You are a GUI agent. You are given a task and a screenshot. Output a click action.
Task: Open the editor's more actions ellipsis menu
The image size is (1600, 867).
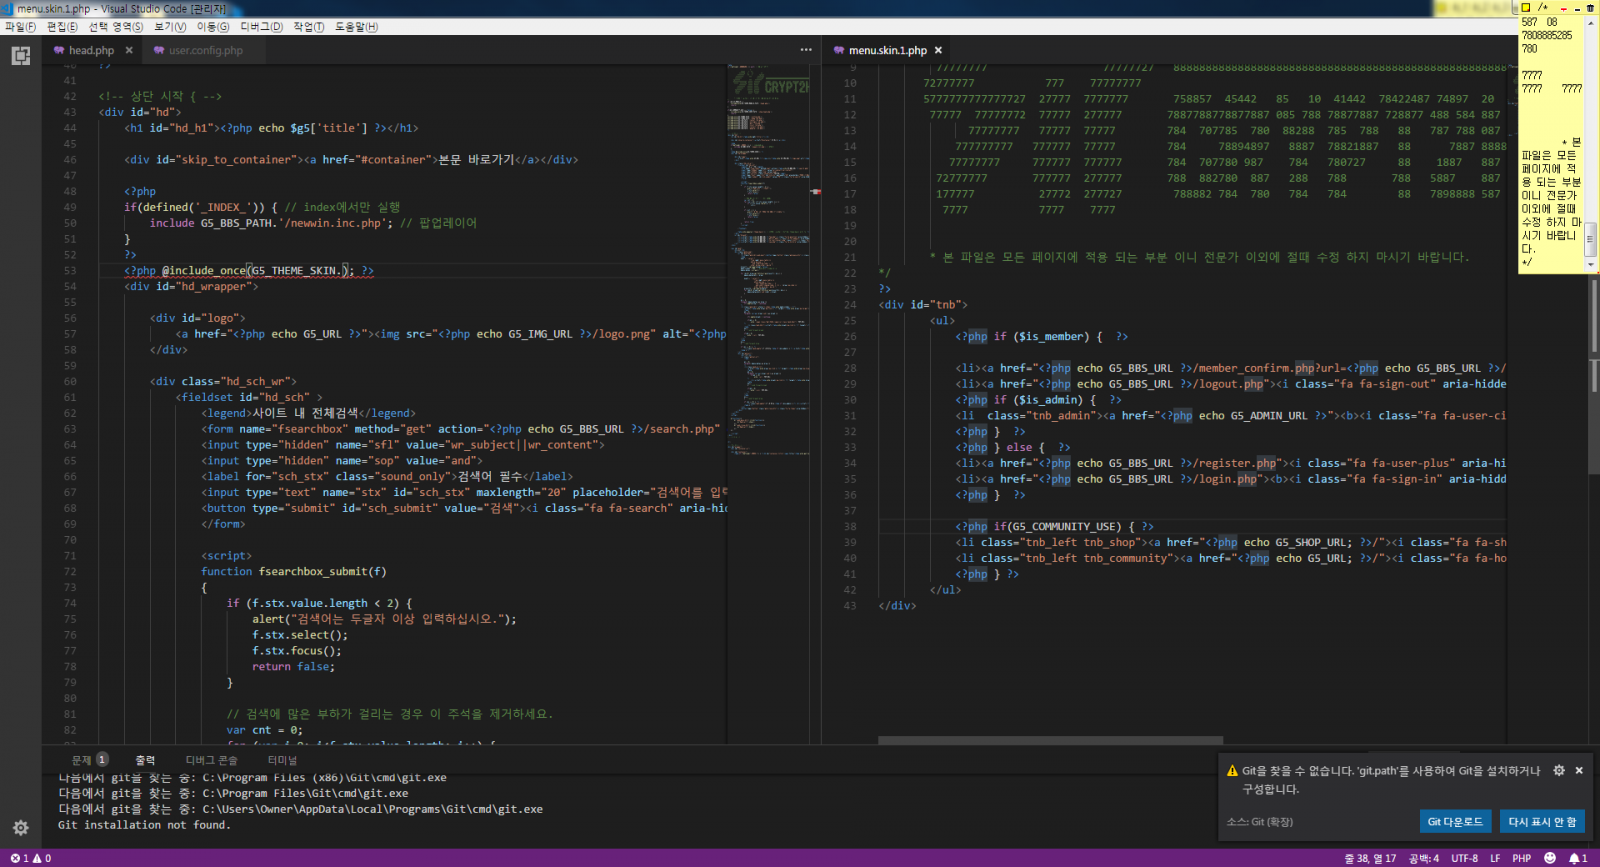(x=806, y=50)
